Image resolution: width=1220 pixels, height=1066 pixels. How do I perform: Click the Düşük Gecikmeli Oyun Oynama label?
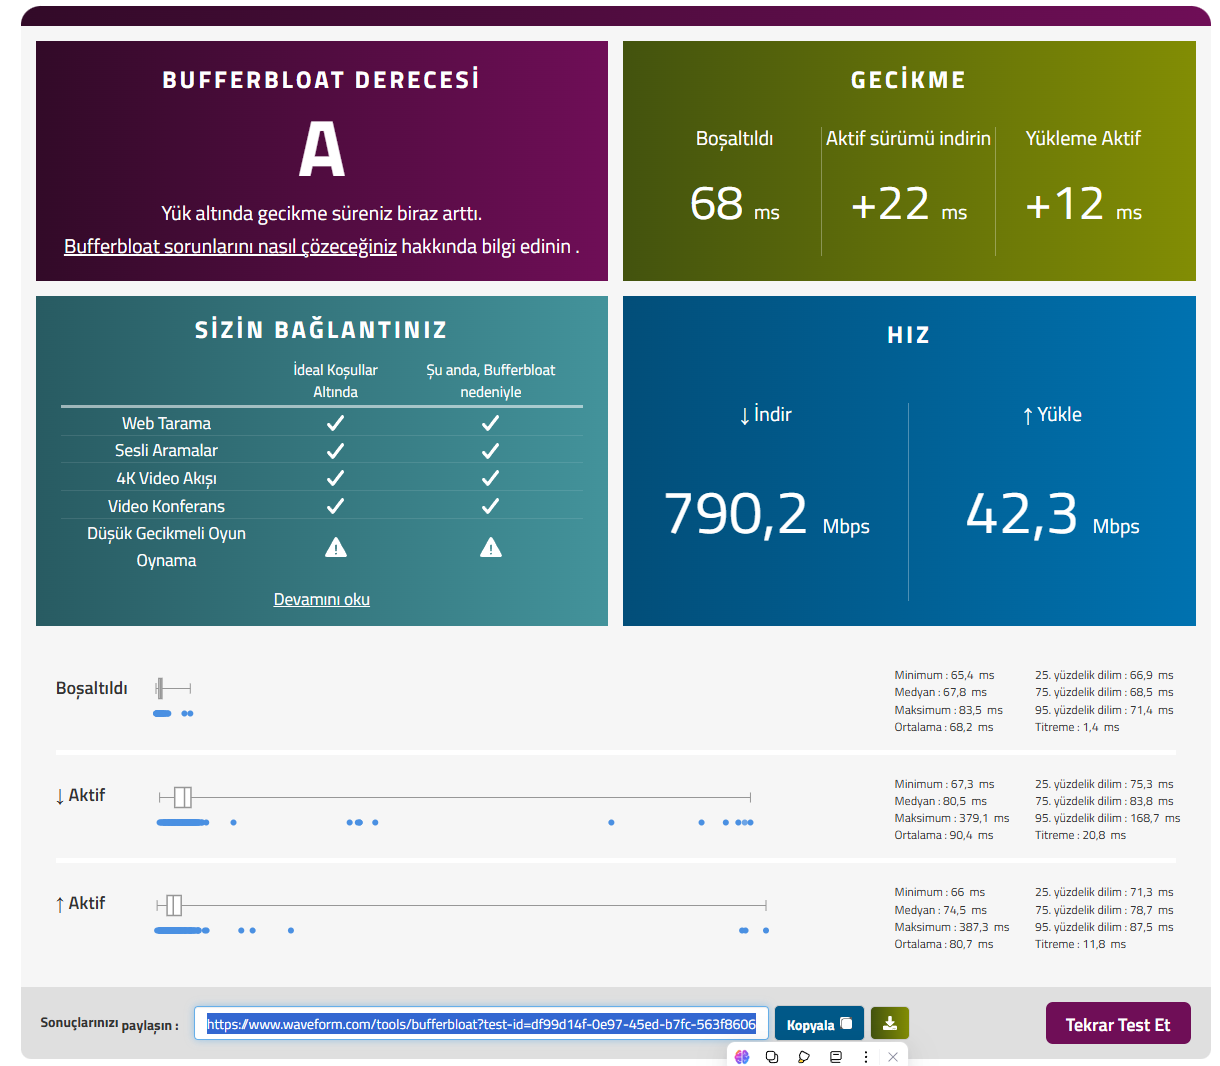click(x=166, y=547)
